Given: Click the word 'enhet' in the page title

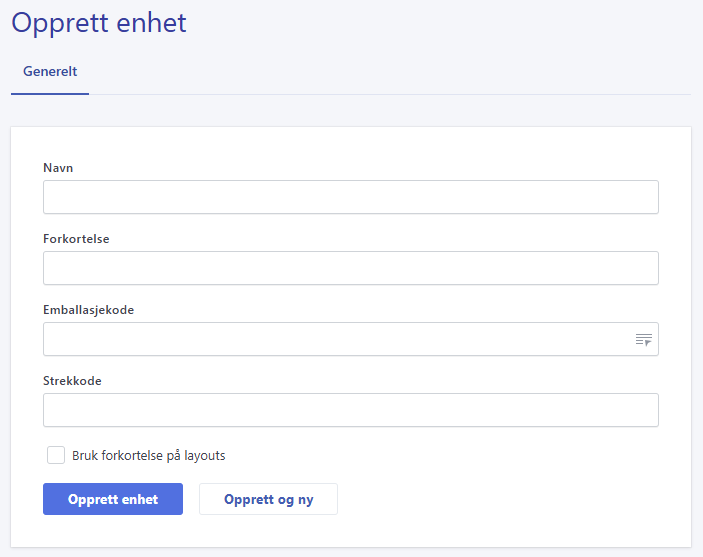Looking at the screenshot, I should [151, 22].
